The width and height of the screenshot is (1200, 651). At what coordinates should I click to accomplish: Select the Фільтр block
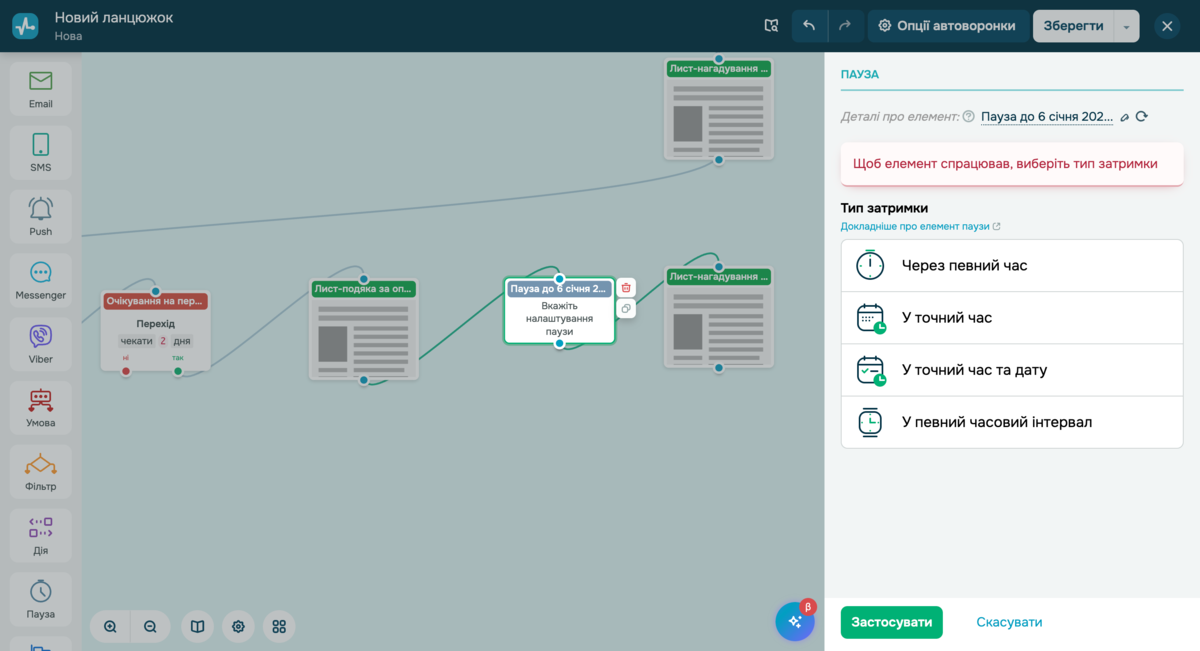[41, 472]
